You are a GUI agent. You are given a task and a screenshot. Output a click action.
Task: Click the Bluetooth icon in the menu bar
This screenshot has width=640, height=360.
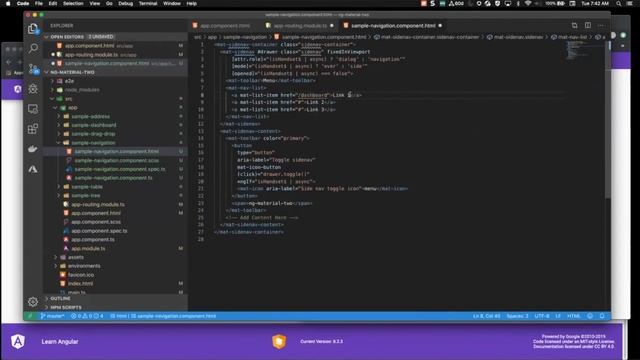(518, 3)
